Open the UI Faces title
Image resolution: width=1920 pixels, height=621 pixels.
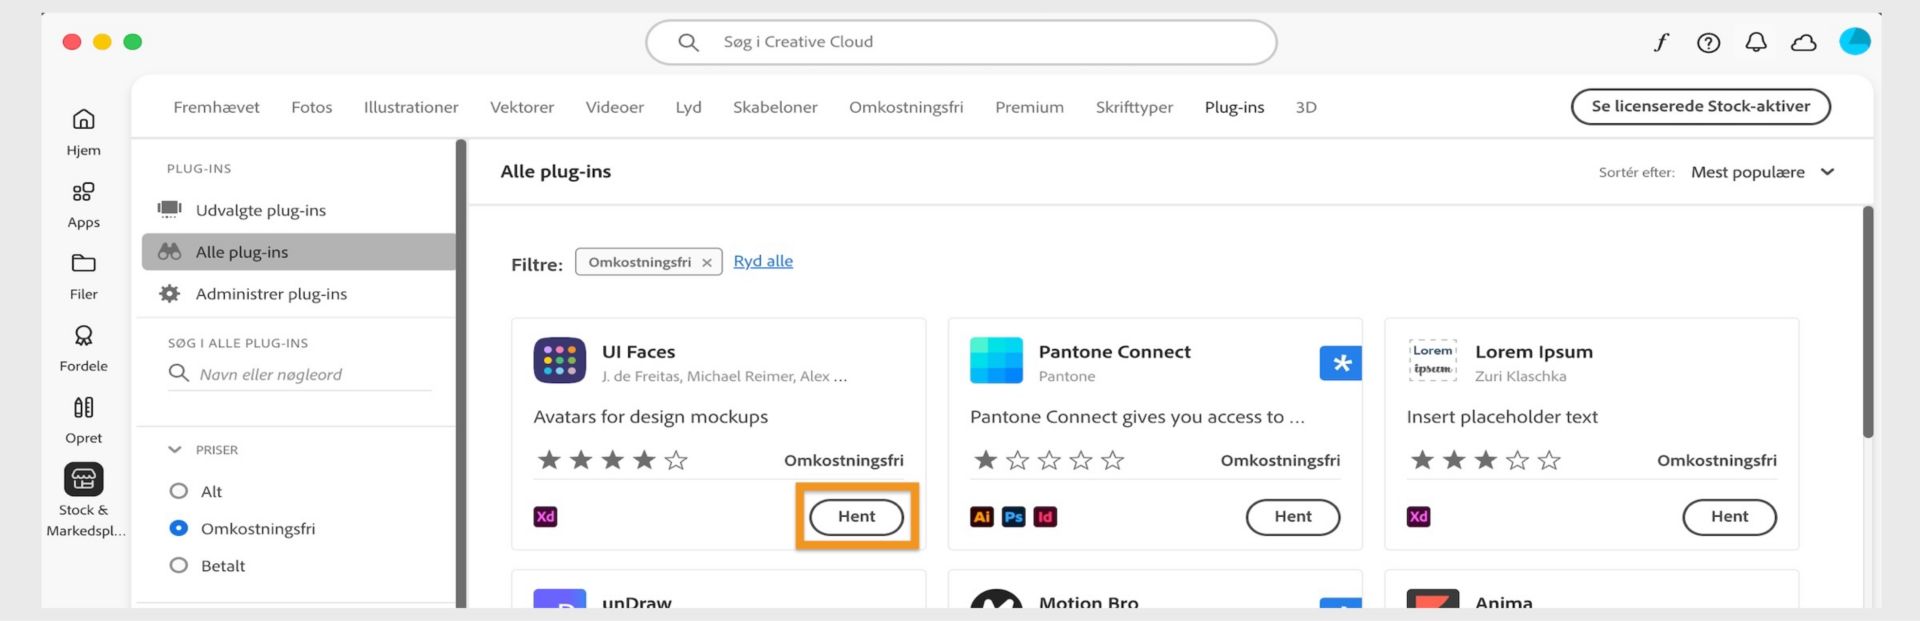tap(638, 352)
